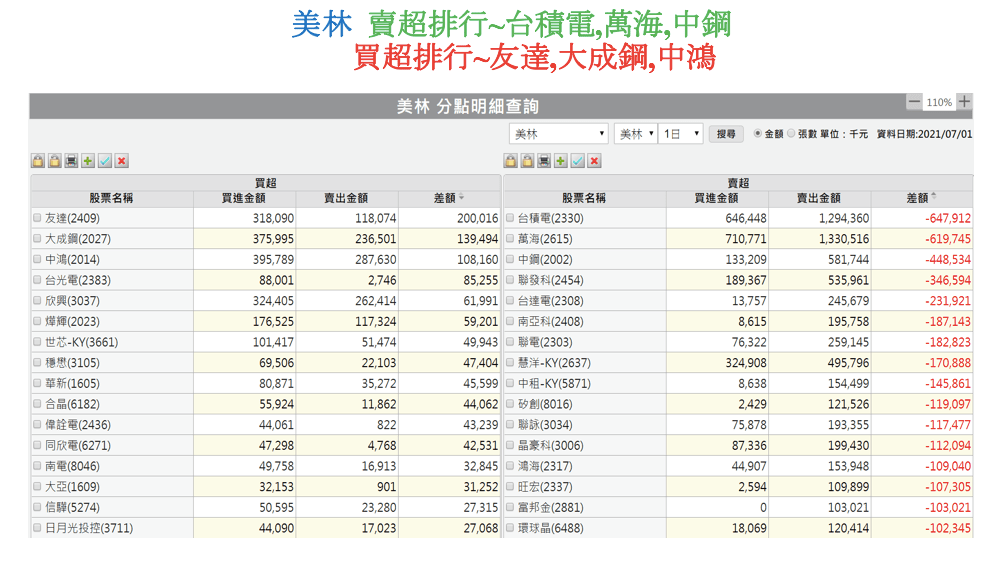Click 賣出金額 header in sell-side table
This screenshot has height=563, width=995.
click(818, 198)
